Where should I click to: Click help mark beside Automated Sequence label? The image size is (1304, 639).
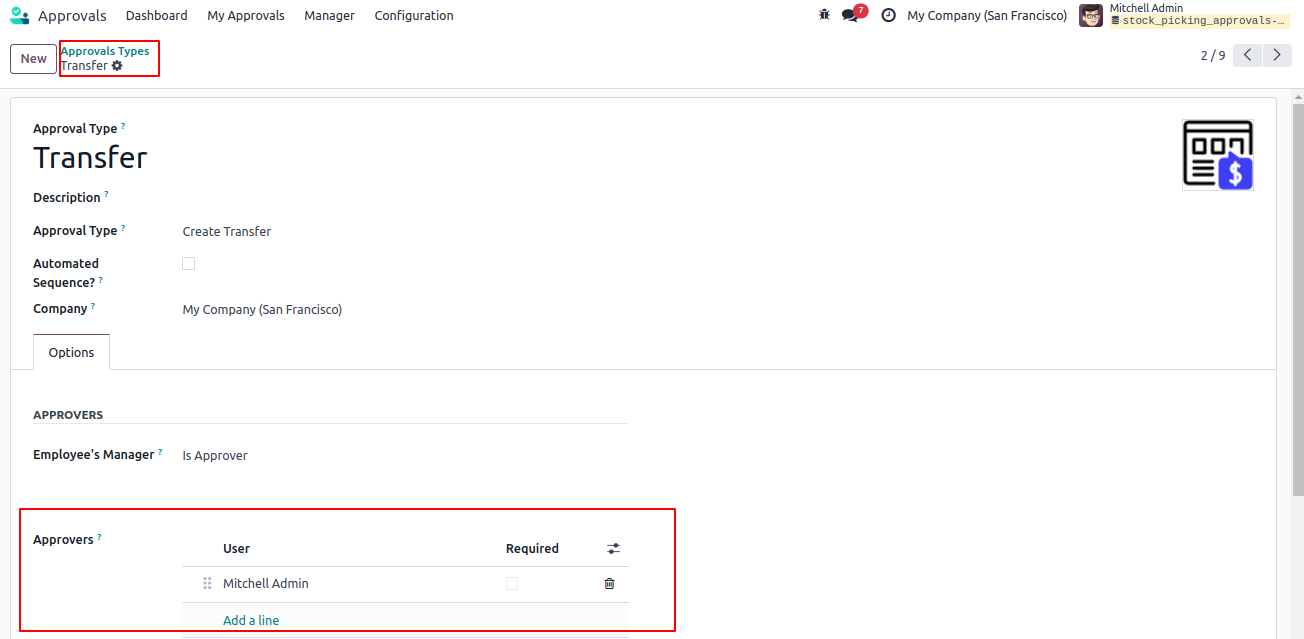(101, 280)
